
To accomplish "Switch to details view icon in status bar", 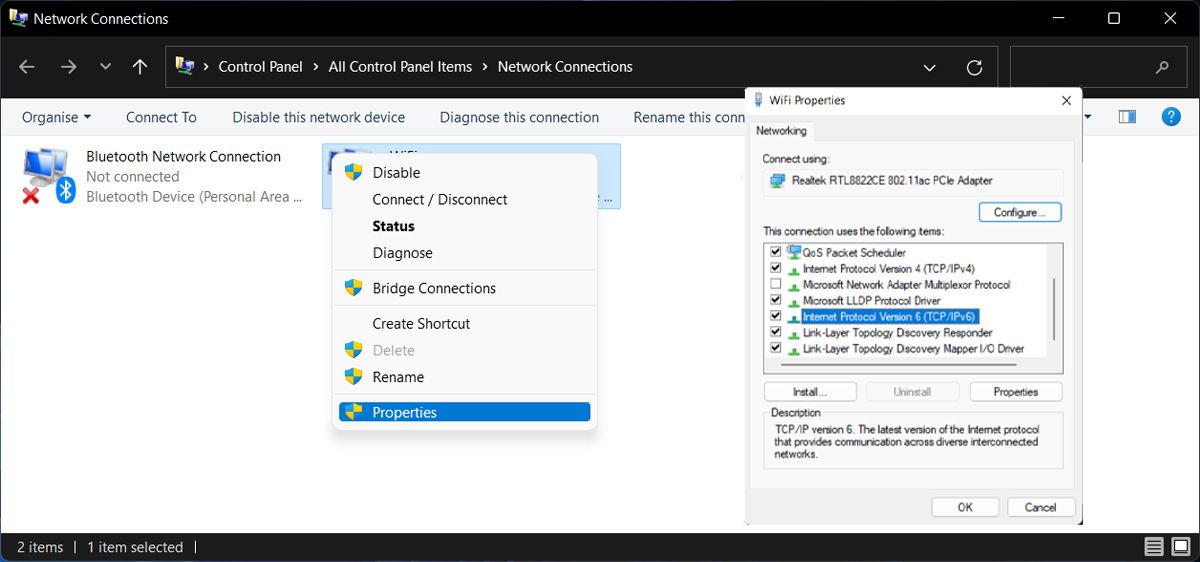I will tap(1154, 547).
